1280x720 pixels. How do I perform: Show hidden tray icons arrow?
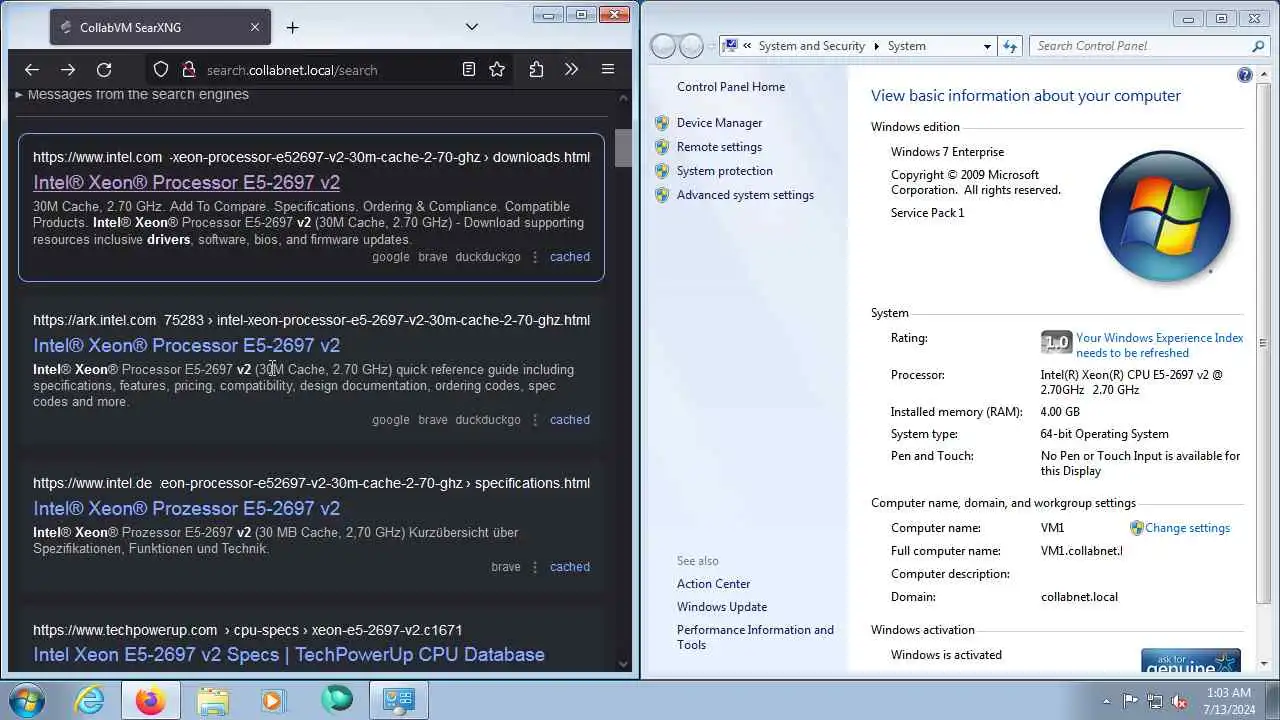[x=1106, y=701]
